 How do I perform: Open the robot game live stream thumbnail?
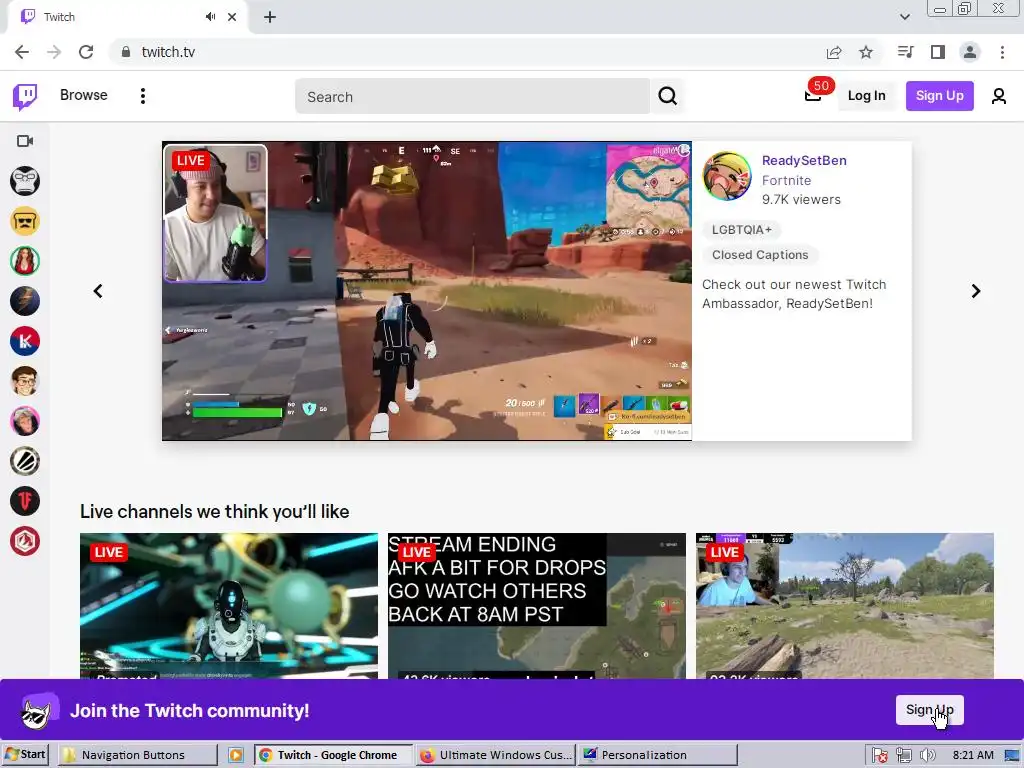point(229,606)
